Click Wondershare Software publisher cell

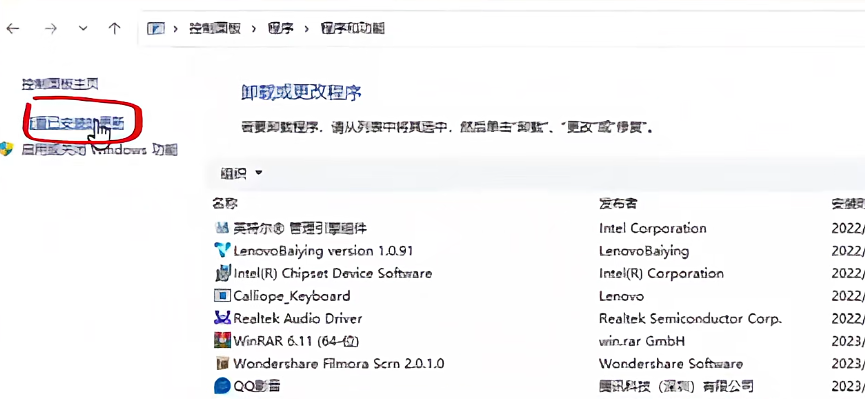click(671, 364)
